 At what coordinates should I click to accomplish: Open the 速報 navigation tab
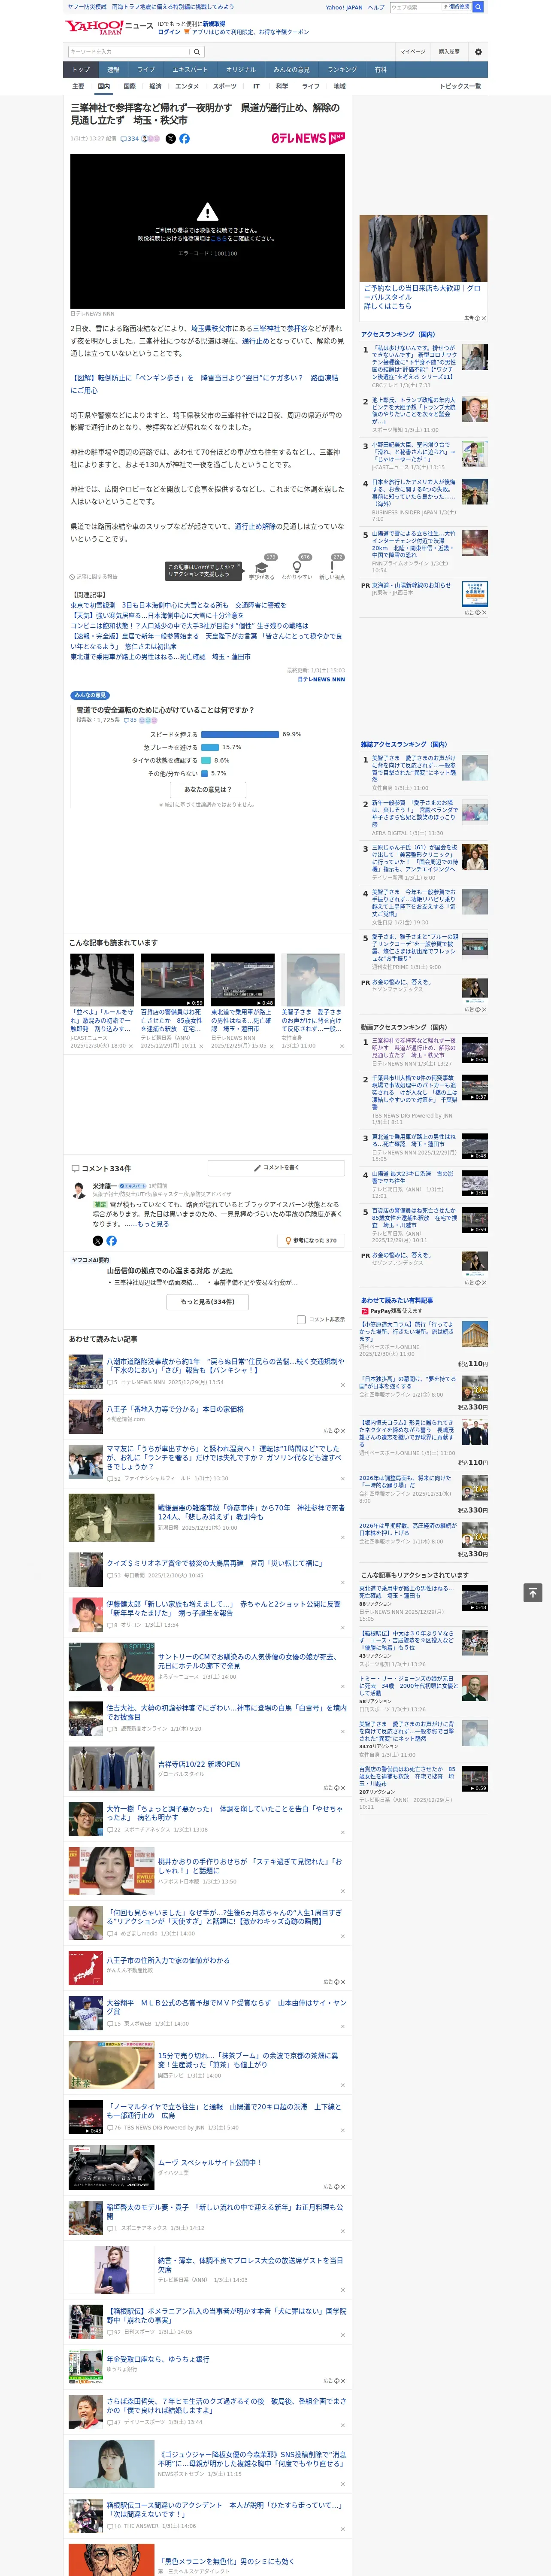coord(113,69)
